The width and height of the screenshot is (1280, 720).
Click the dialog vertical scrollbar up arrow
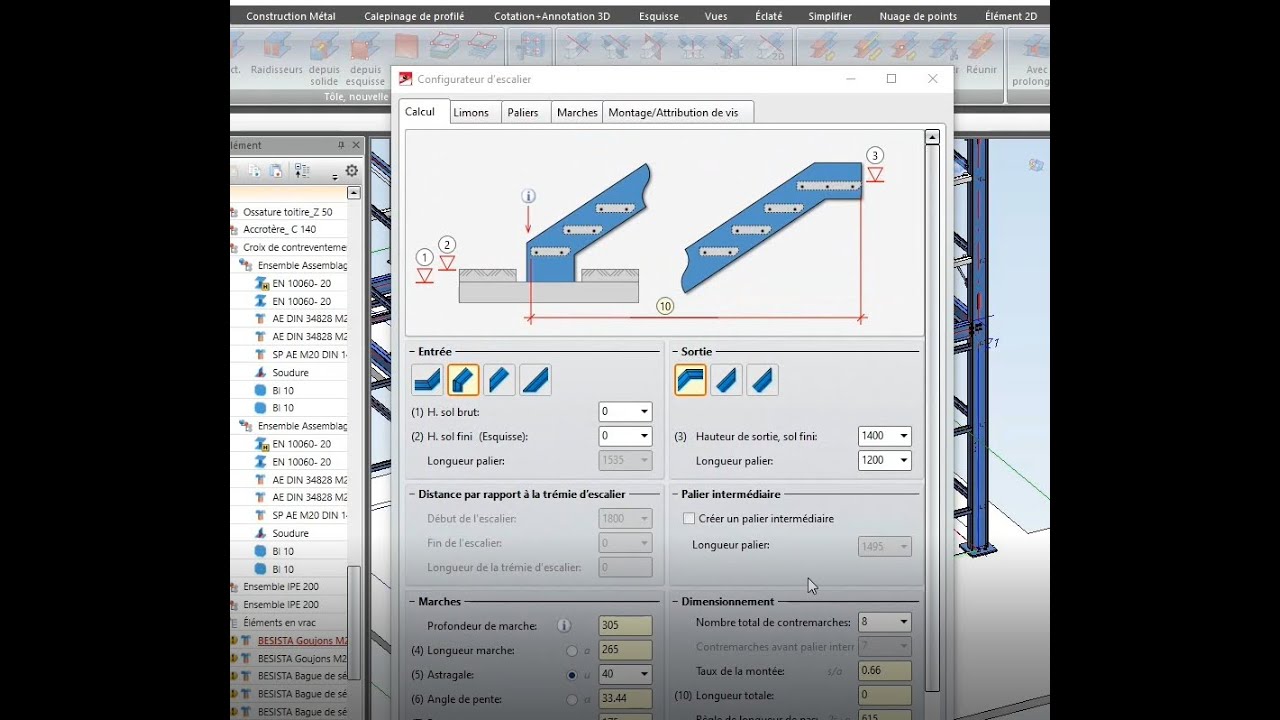coord(932,137)
